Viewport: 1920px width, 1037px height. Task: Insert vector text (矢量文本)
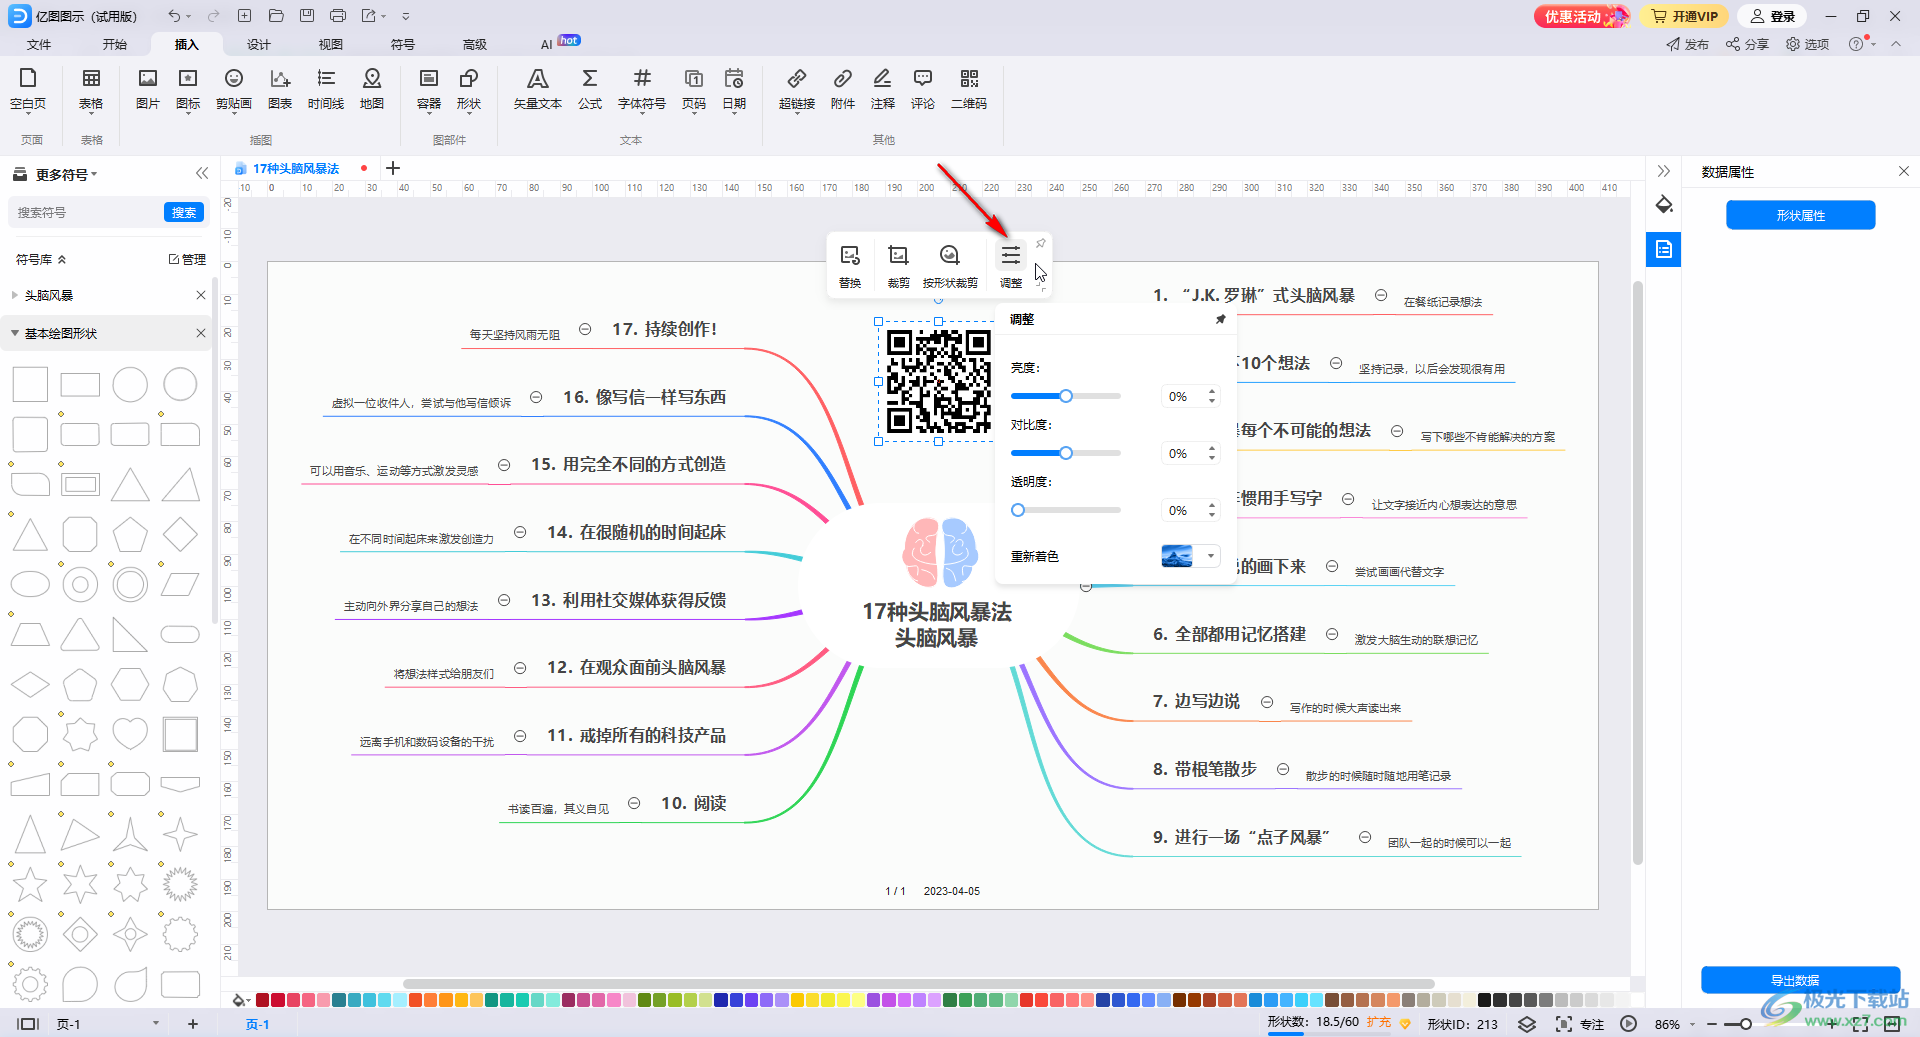point(538,90)
